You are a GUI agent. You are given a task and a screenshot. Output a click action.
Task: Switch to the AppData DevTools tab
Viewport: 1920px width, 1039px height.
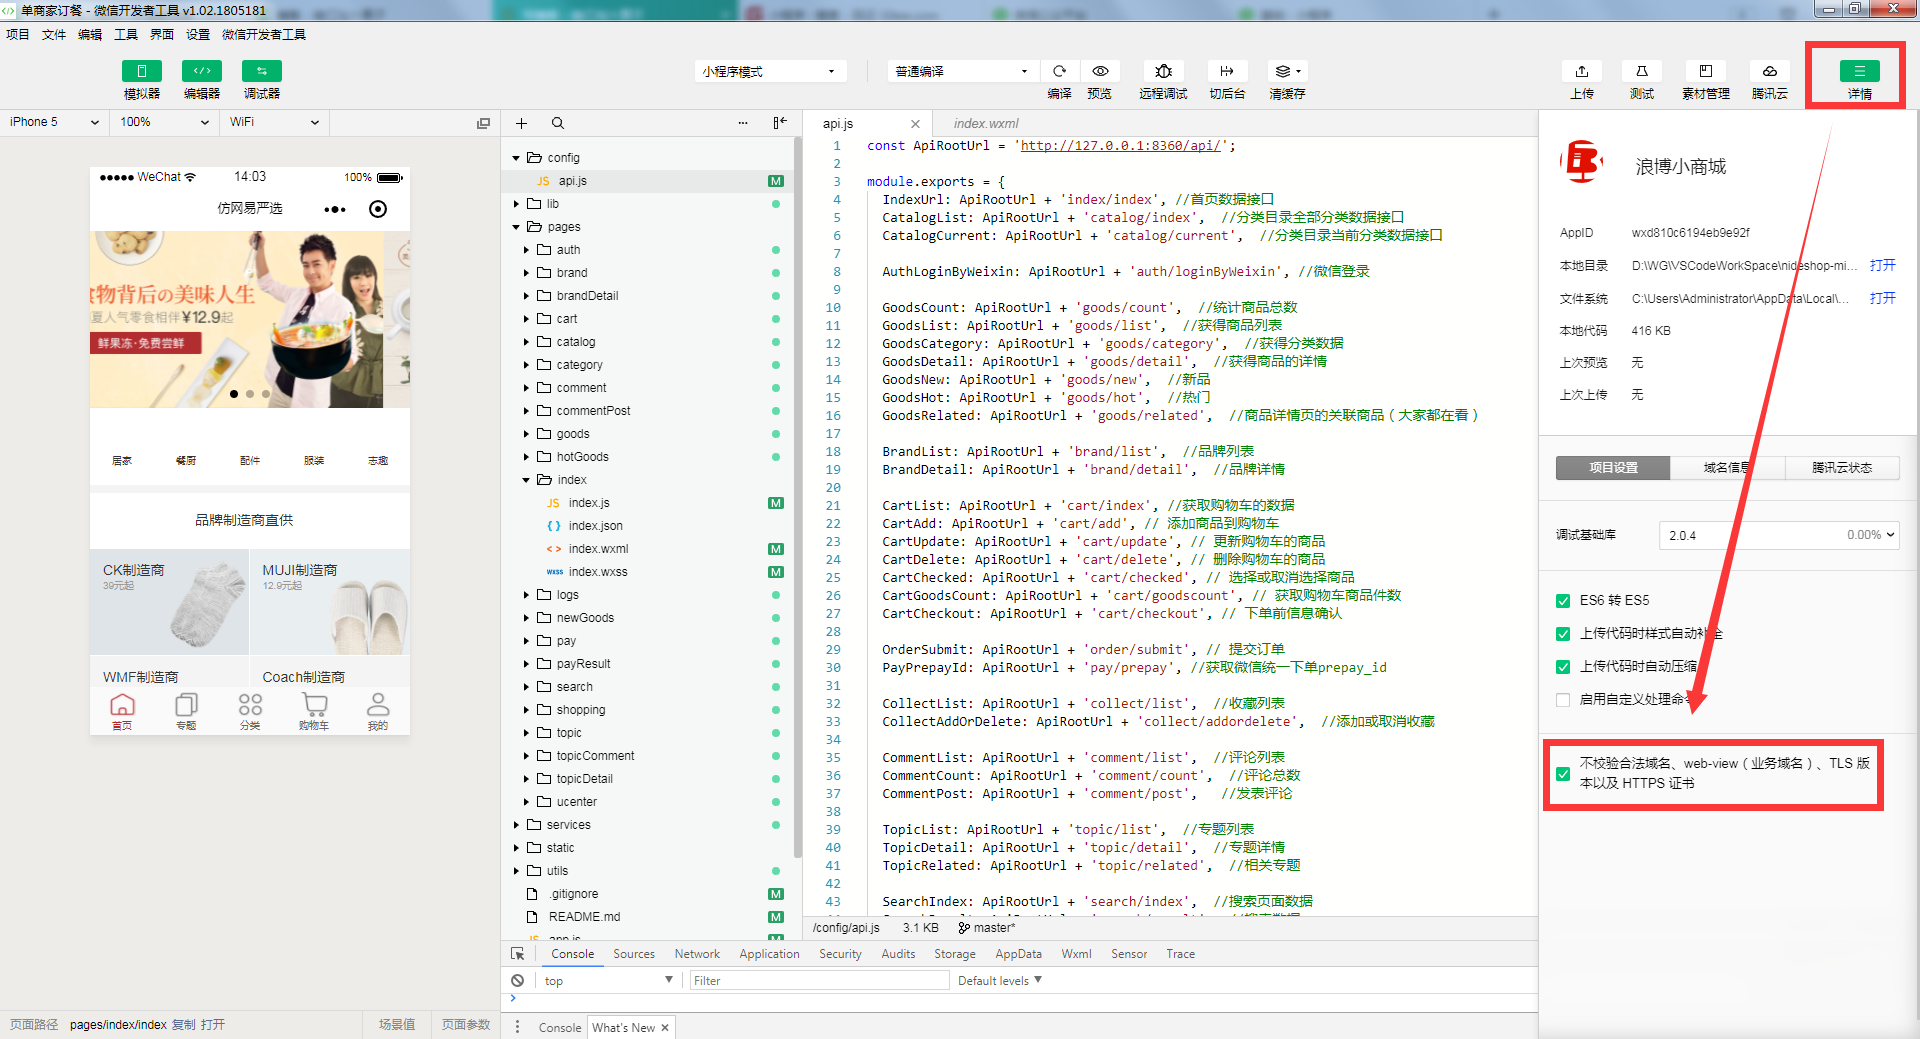point(1018,954)
